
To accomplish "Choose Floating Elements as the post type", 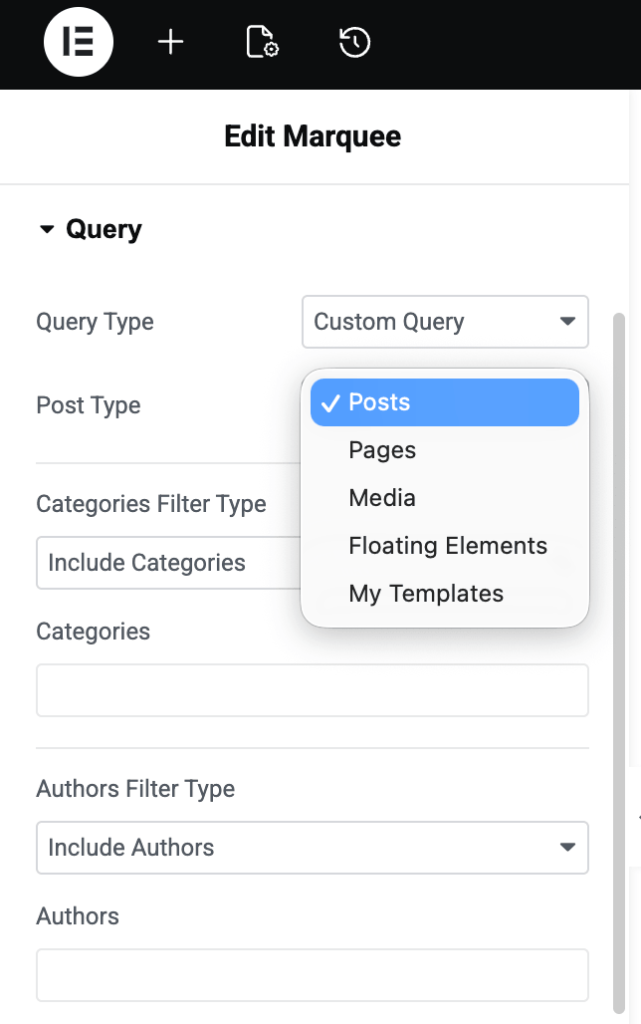I will coord(447,545).
